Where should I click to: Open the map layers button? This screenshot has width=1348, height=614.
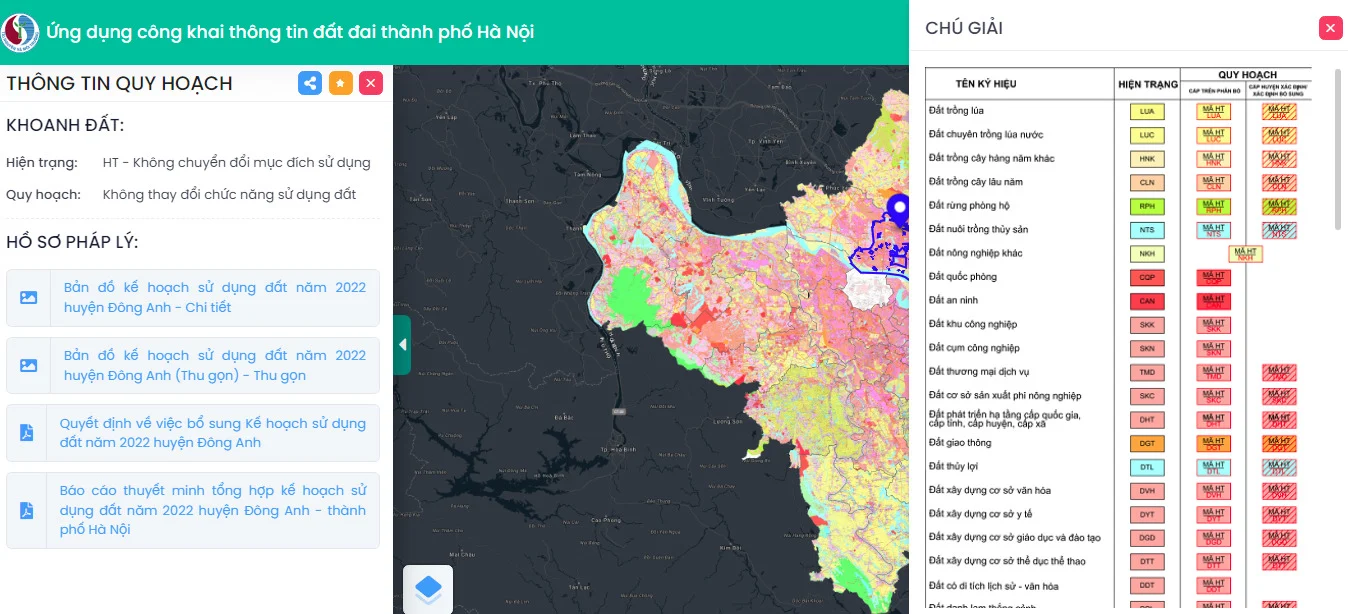point(428,588)
